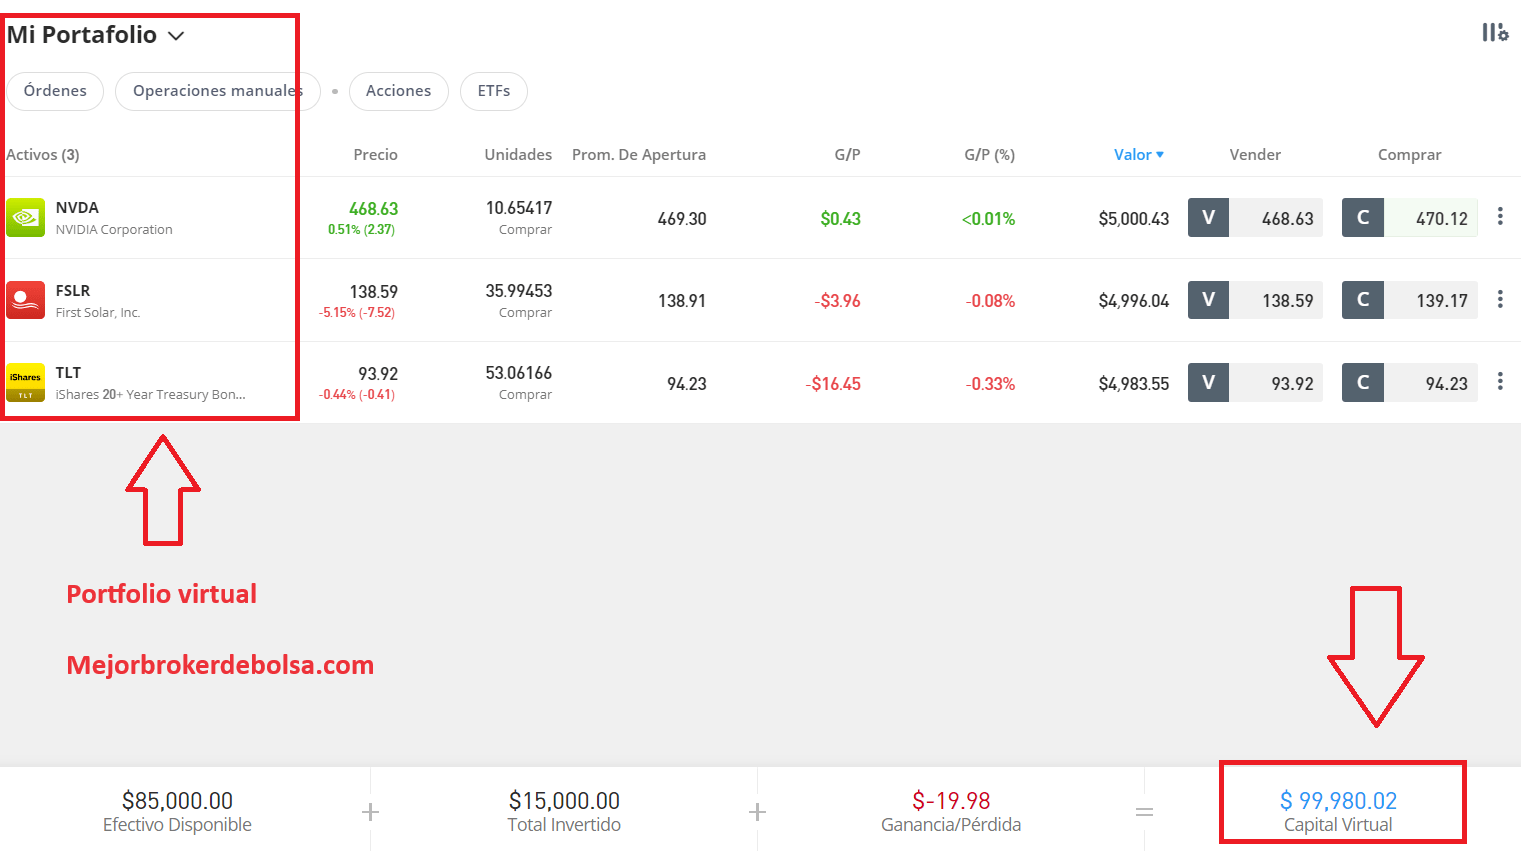The height and width of the screenshot is (851, 1521).
Task: Click the C buy icon for FSLR
Action: (x=1363, y=300)
